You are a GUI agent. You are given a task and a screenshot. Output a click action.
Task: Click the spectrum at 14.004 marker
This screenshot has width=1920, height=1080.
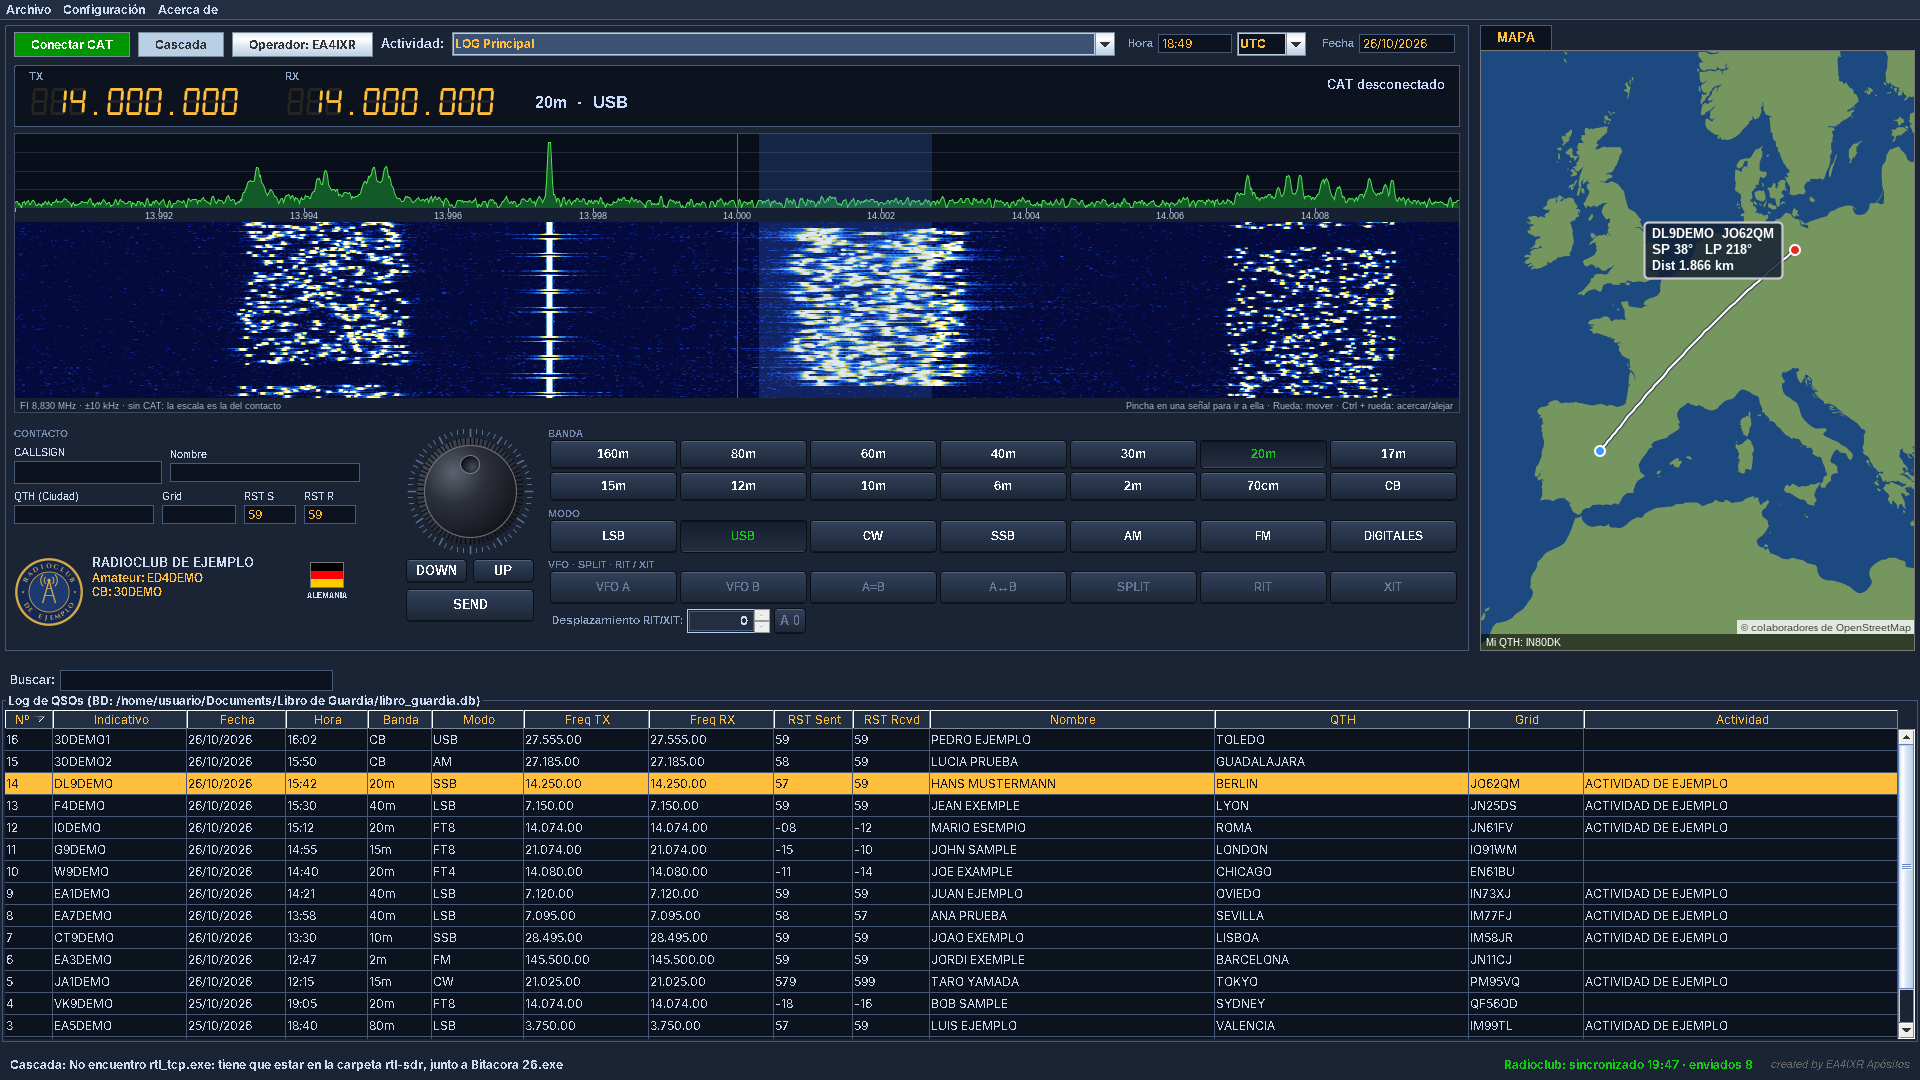(x=1025, y=216)
